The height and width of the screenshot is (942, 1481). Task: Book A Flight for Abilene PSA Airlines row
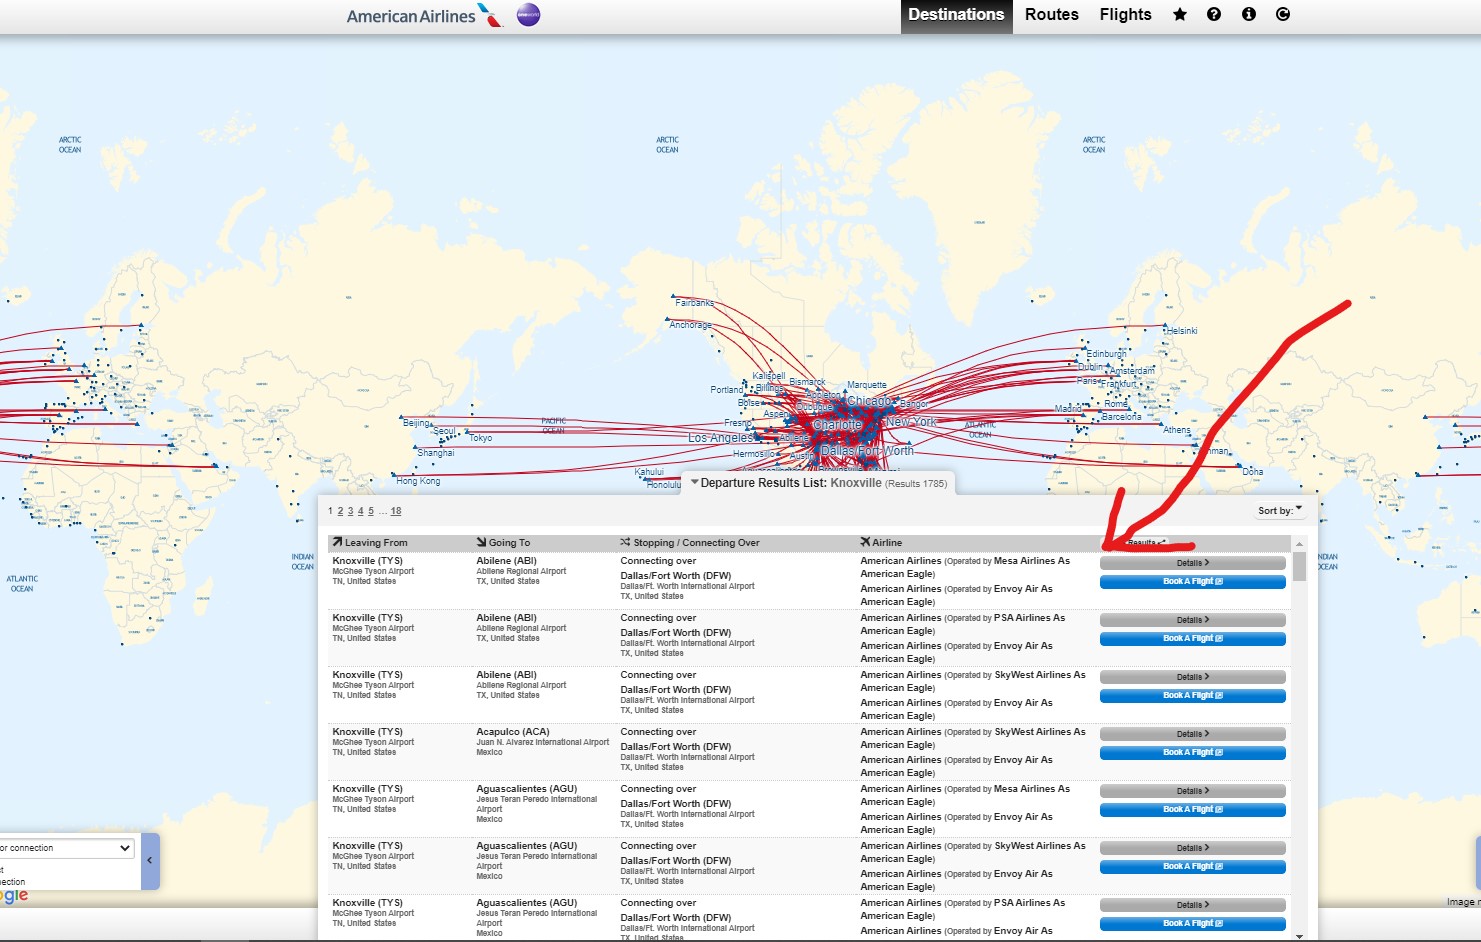[x=1193, y=638]
